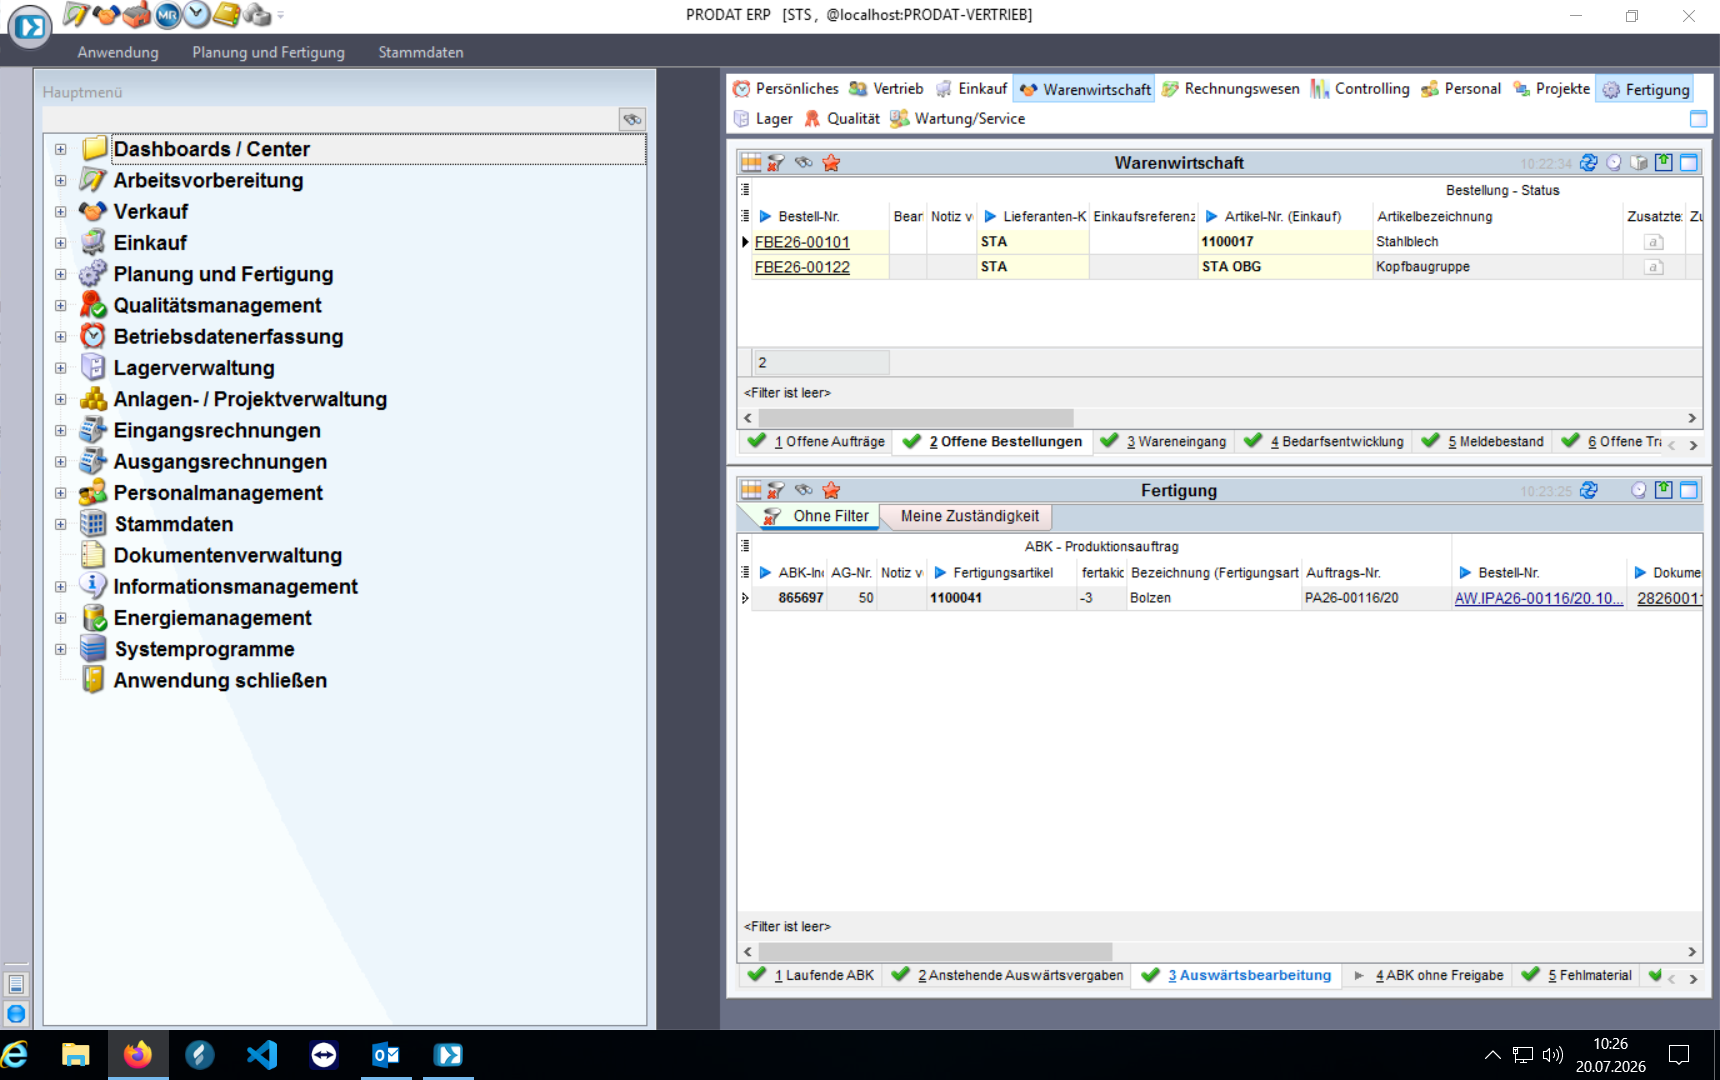Expand the Systemprogramme tree node
This screenshot has width=1720, height=1080.
[61, 649]
